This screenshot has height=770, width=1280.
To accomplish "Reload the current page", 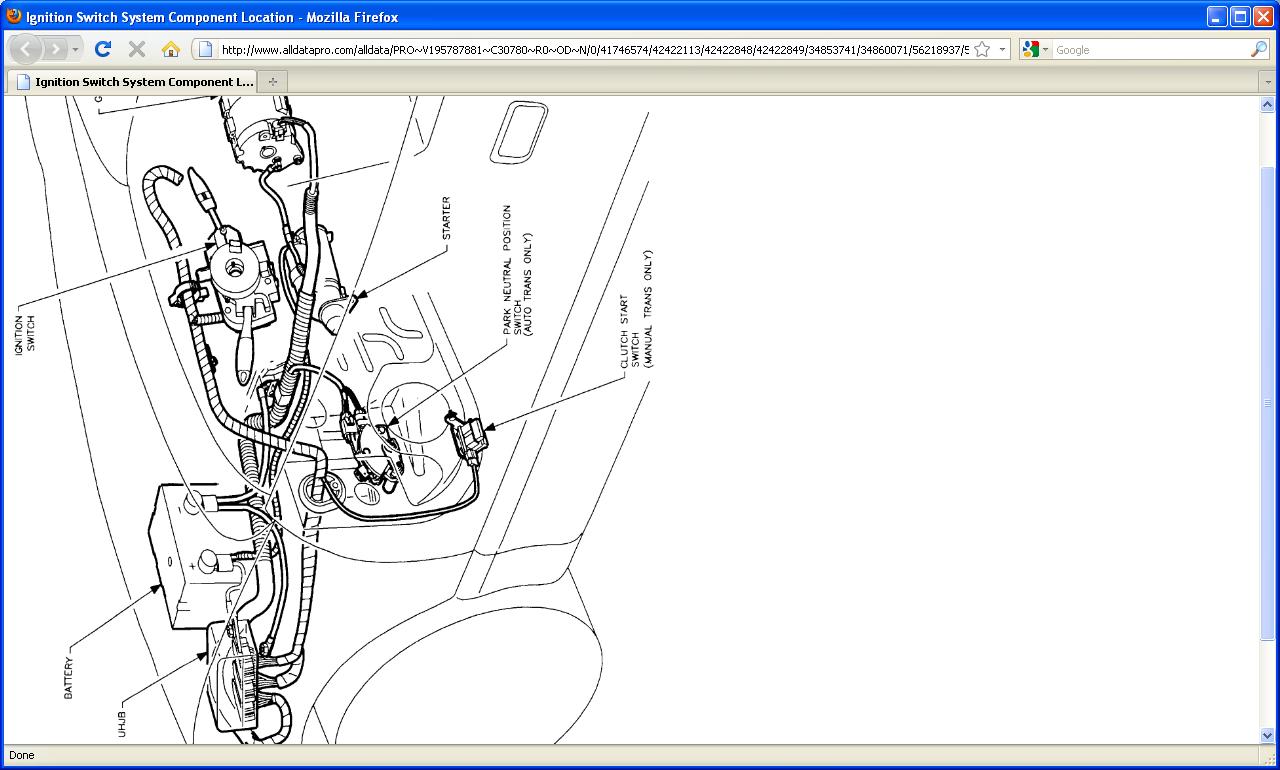I will (x=102, y=49).
